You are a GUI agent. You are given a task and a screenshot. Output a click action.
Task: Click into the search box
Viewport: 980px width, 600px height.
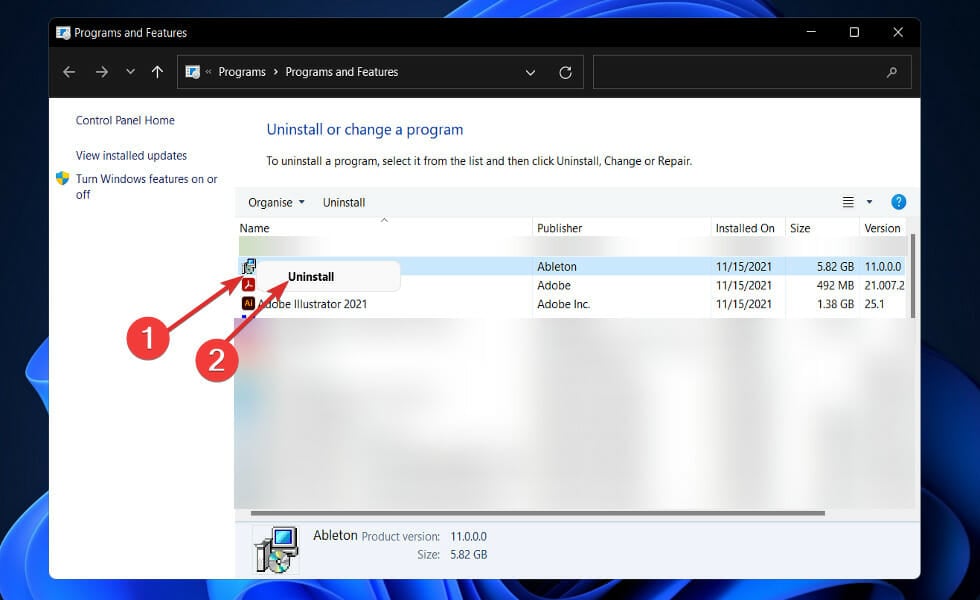point(752,72)
